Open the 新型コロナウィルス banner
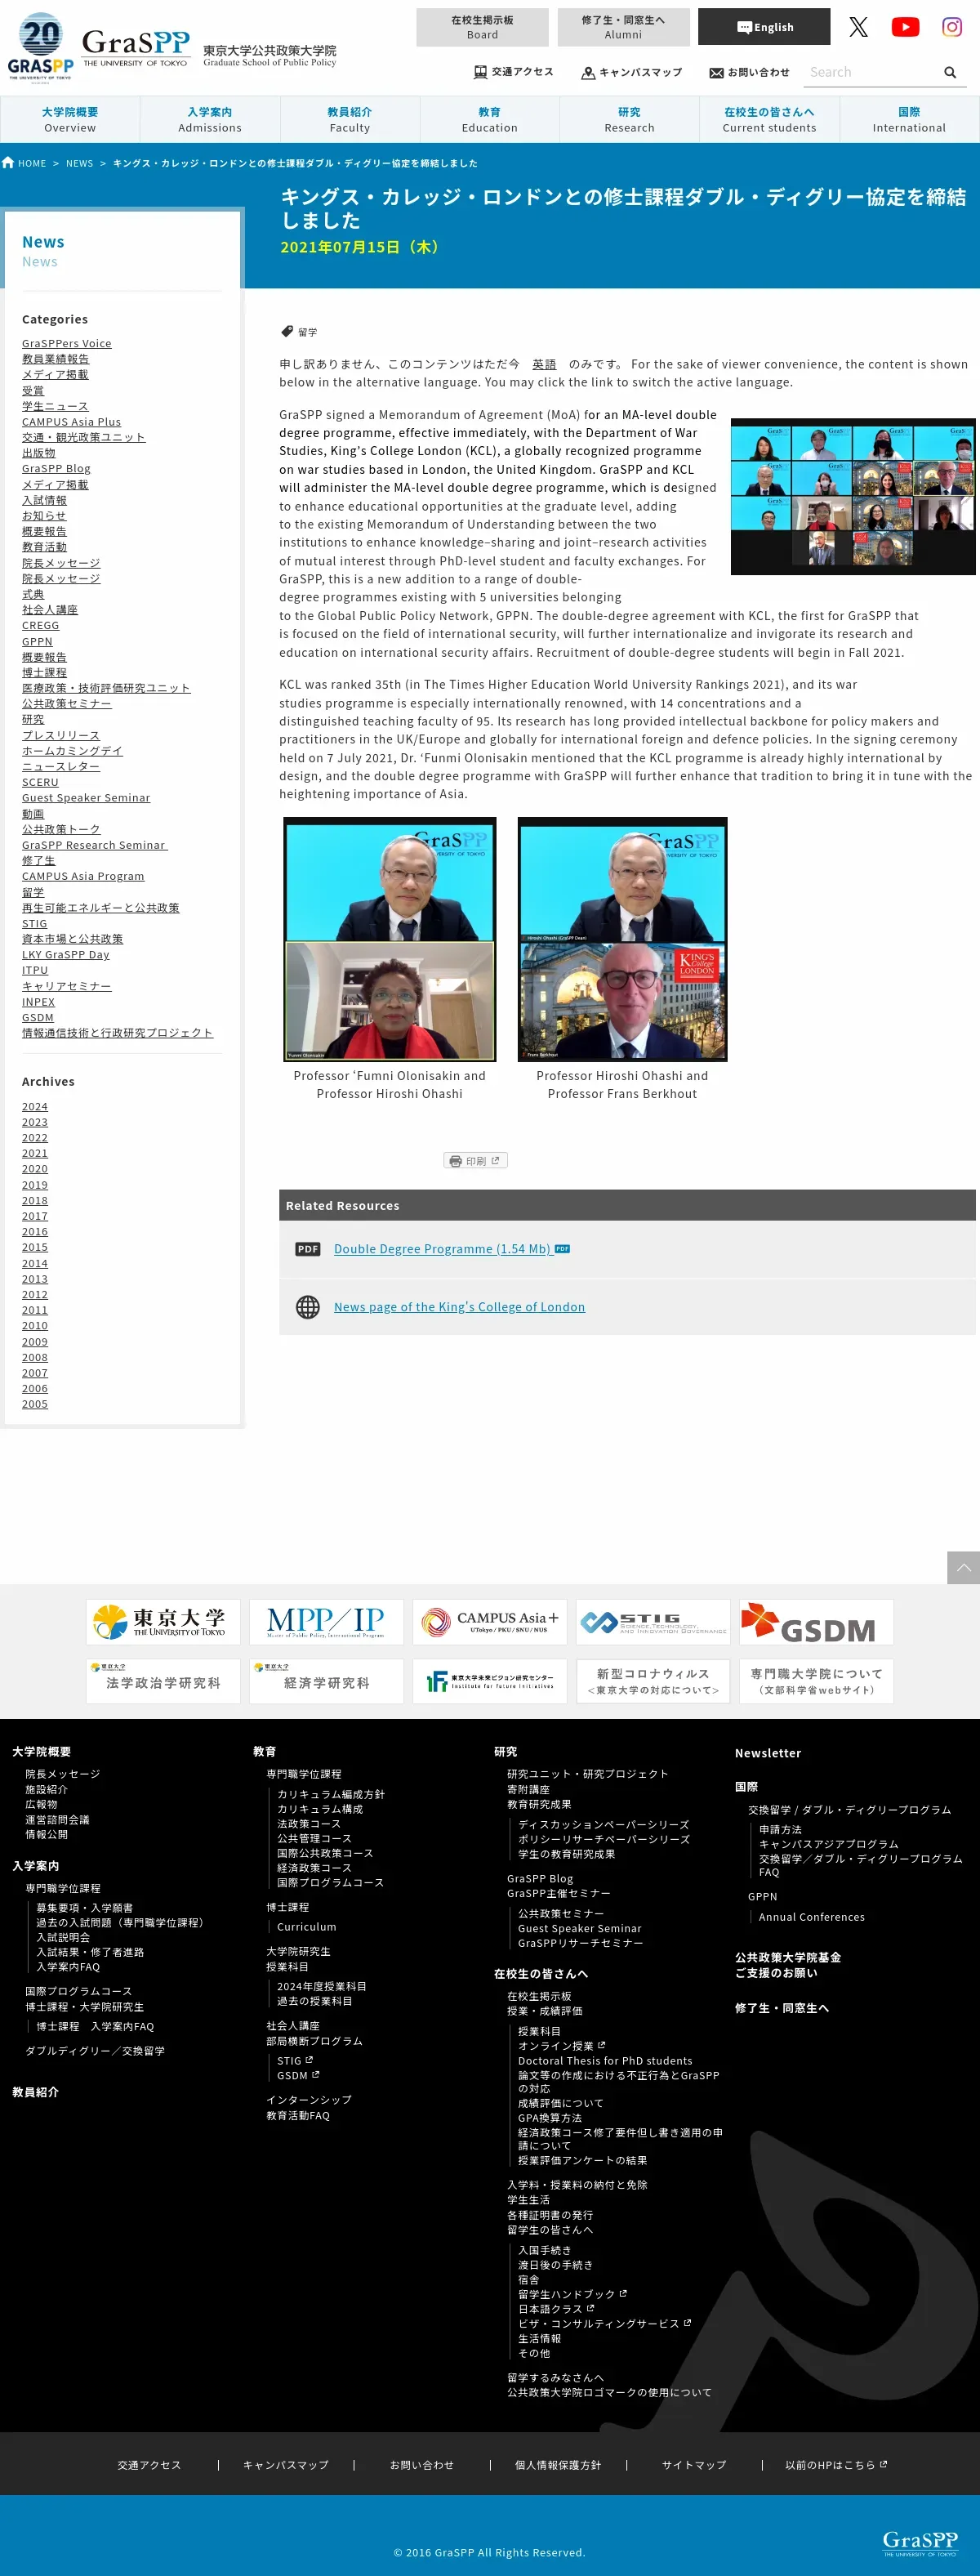 tap(653, 1681)
